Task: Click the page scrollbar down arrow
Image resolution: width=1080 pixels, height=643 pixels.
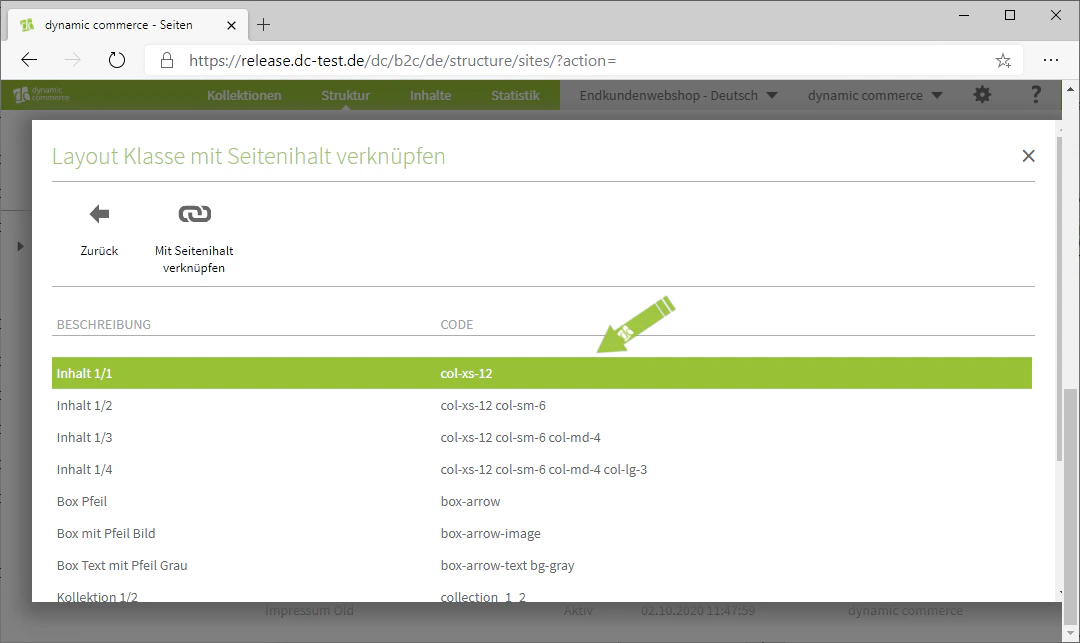Action: [x=1070, y=633]
